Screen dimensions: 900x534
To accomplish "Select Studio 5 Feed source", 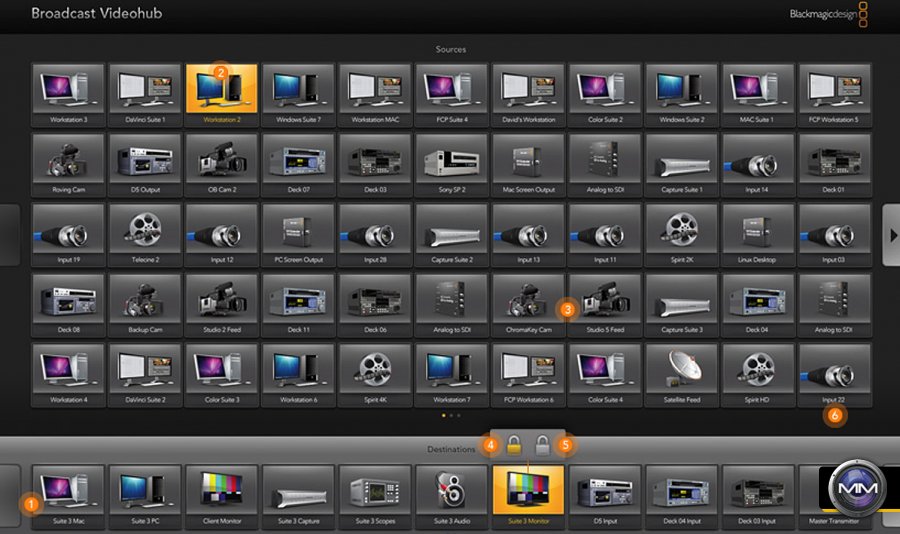I will (x=605, y=305).
